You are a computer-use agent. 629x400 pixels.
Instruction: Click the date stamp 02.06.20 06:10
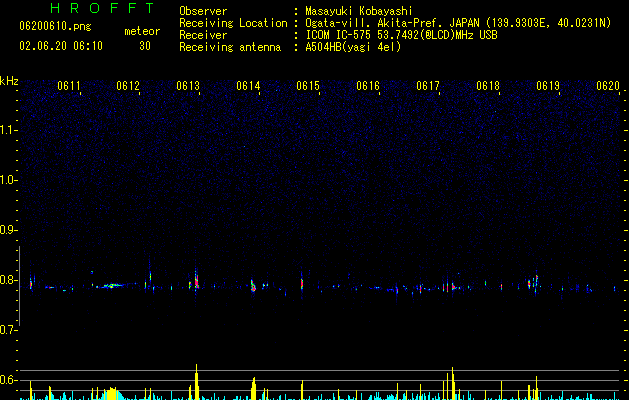click(x=61, y=46)
